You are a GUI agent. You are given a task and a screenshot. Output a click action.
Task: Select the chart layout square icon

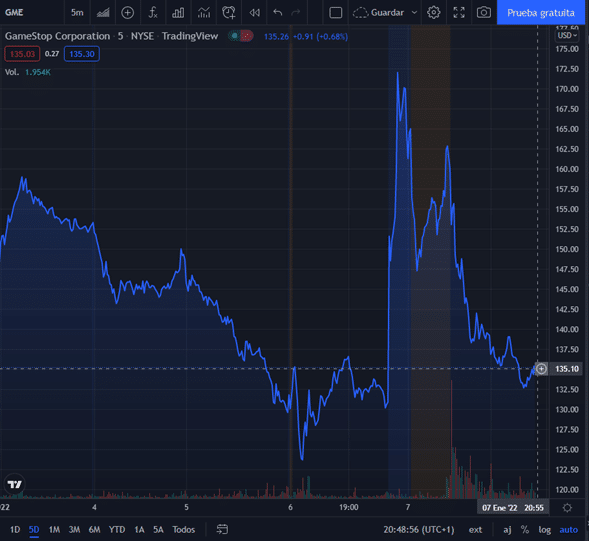[335, 12]
